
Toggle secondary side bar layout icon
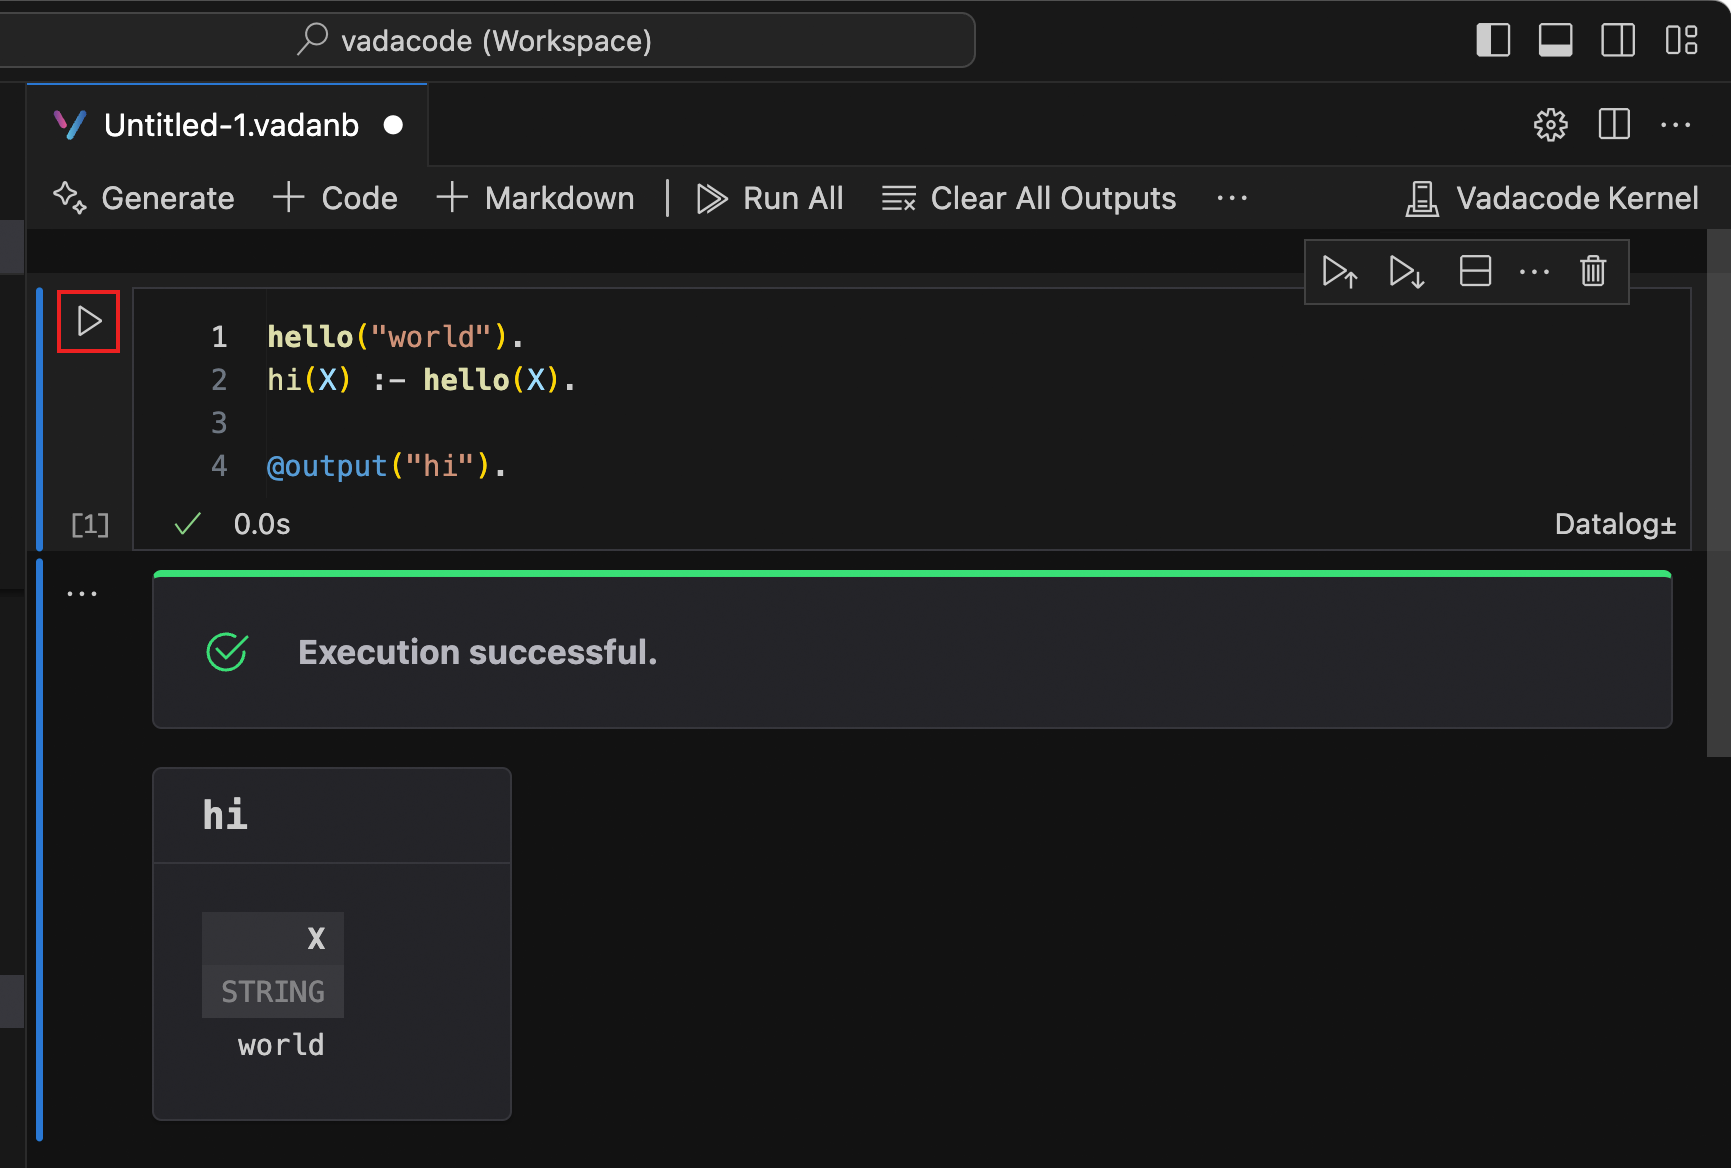click(x=1618, y=40)
